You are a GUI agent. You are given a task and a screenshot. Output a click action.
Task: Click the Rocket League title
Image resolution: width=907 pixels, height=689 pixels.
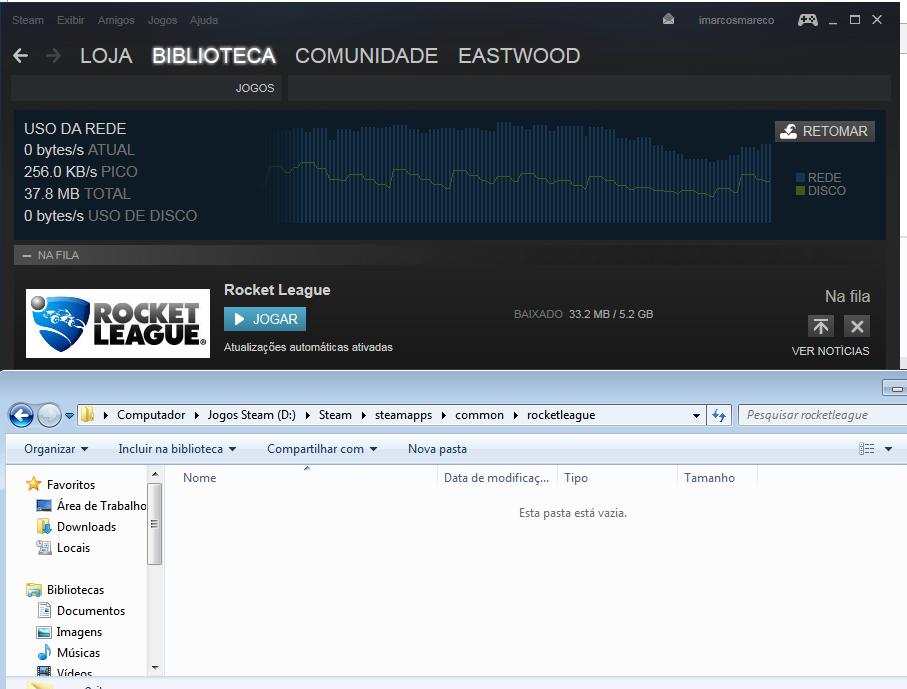coord(277,290)
